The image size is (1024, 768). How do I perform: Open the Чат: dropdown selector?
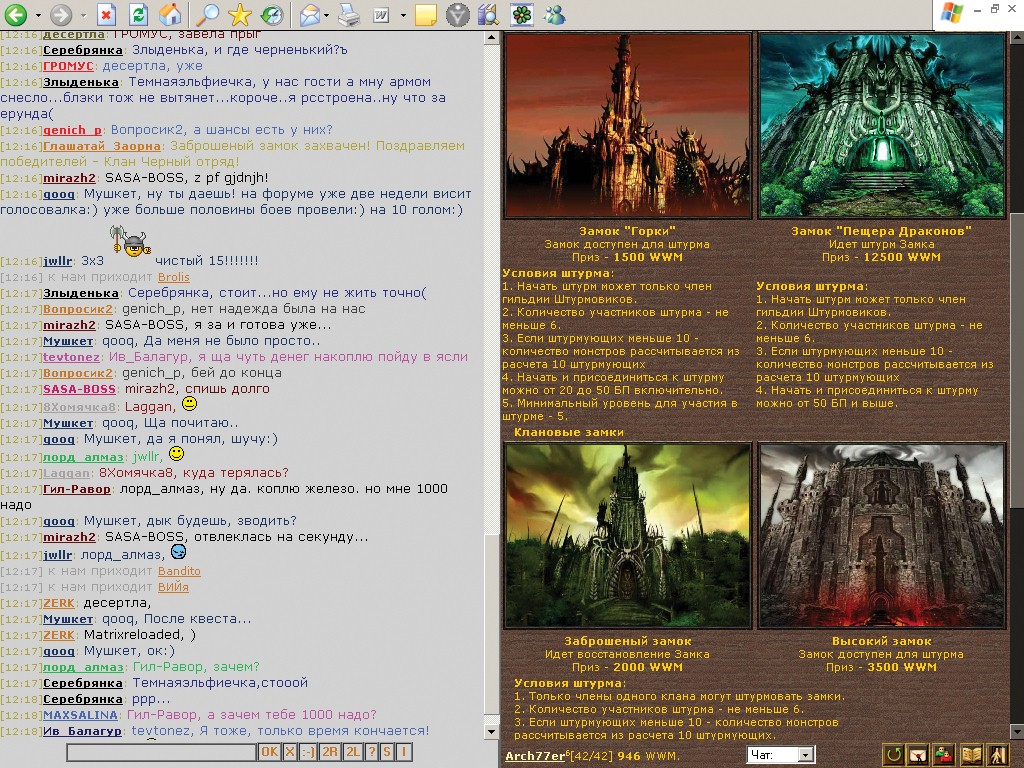coord(781,755)
